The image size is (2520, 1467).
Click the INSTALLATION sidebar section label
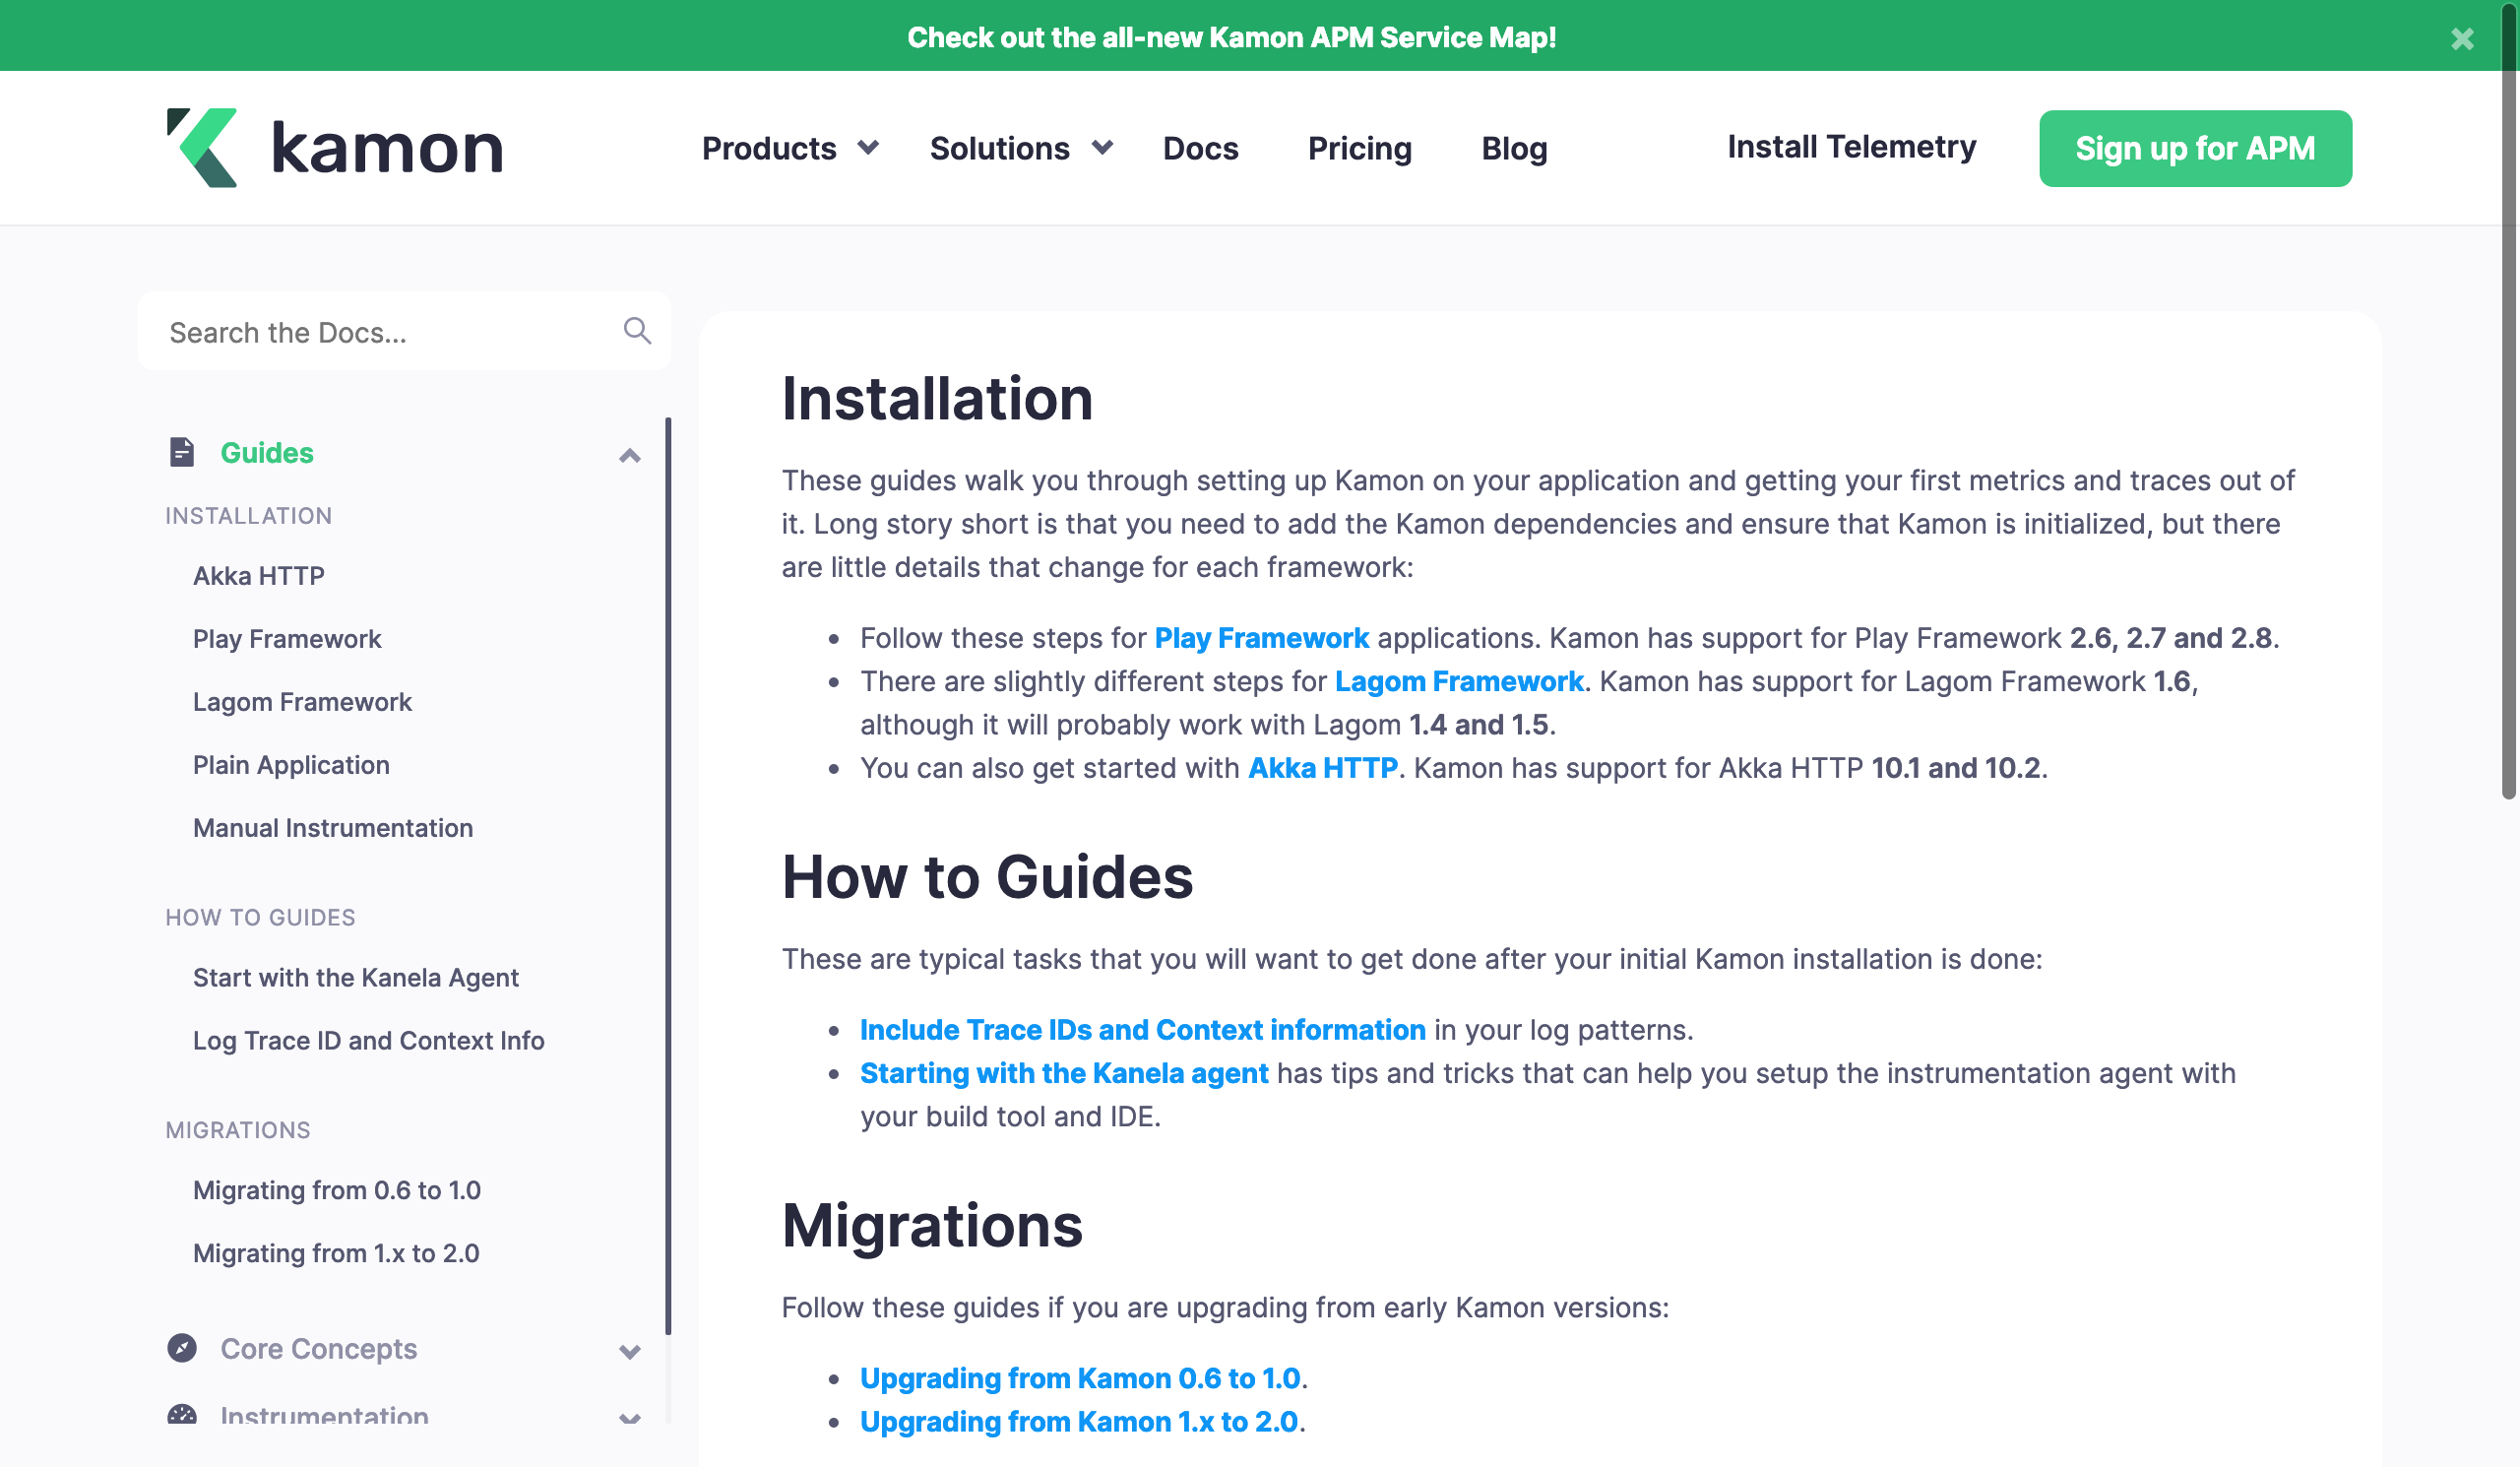tap(249, 515)
